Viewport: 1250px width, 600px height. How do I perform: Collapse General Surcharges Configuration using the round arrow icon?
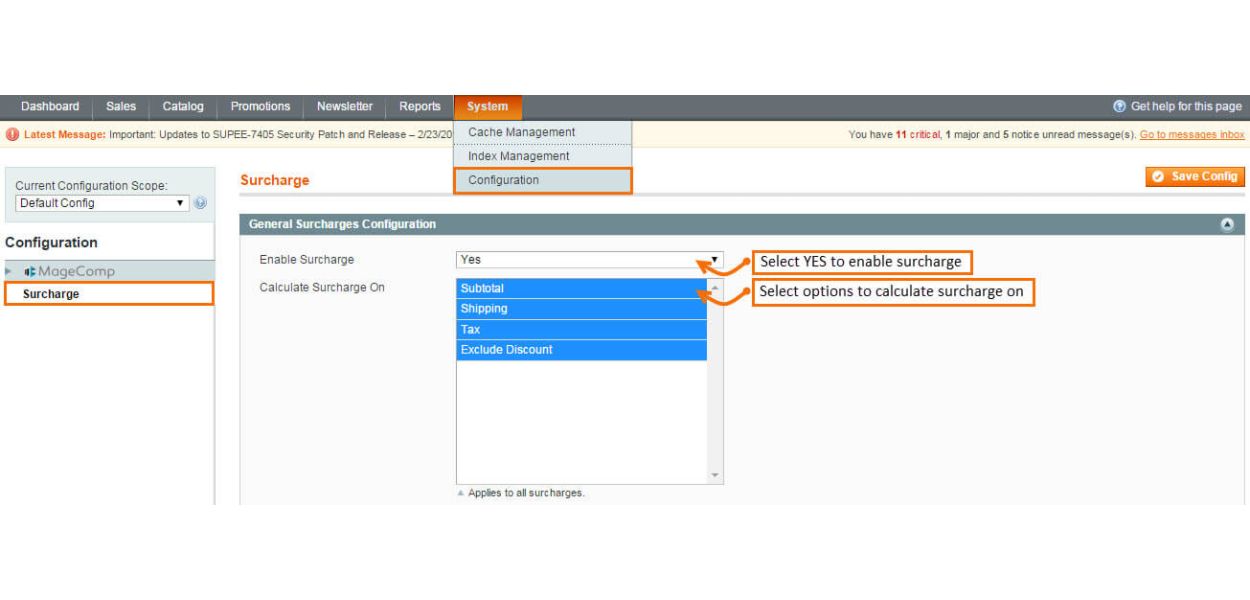click(1227, 225)
